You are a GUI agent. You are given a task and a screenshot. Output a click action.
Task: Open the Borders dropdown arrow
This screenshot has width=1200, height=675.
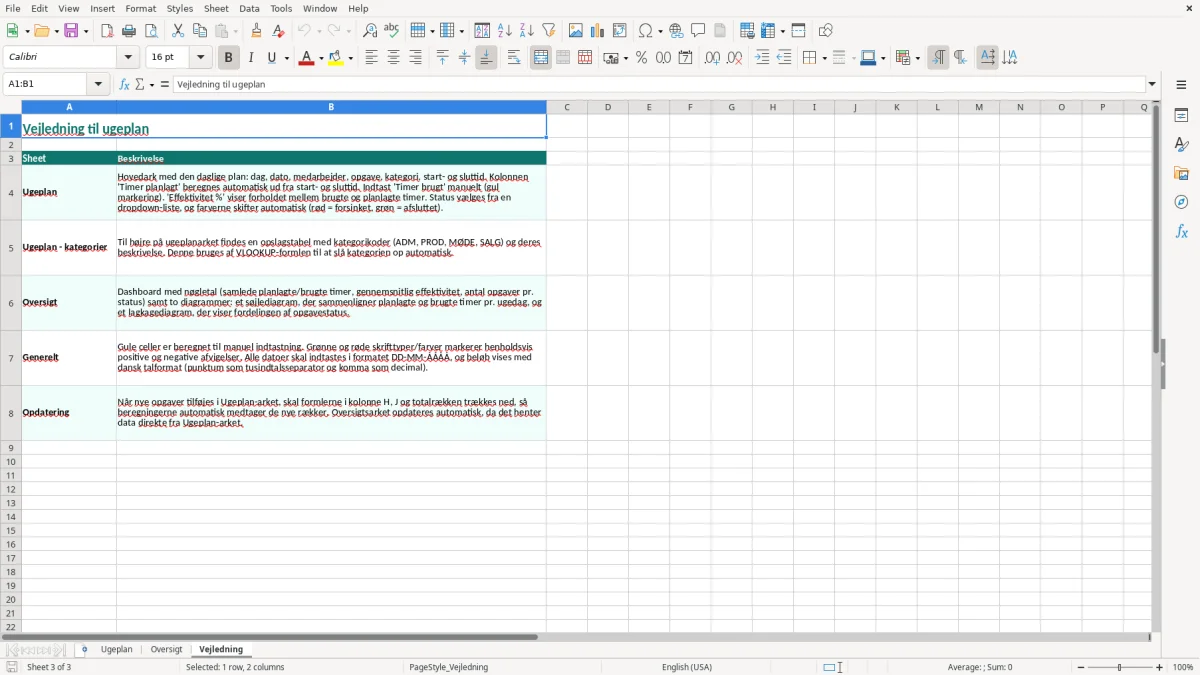(824, 59)
